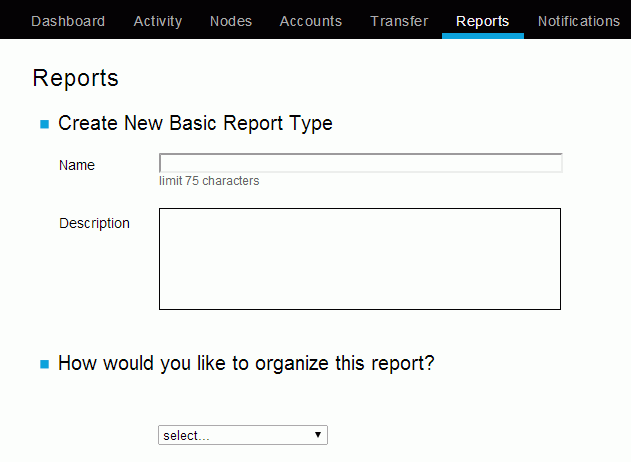The height and width of the screenshot is (462, 631).
Task: Click the arrow on the 'select...' dropdown
Action: (x=318, y=435)
